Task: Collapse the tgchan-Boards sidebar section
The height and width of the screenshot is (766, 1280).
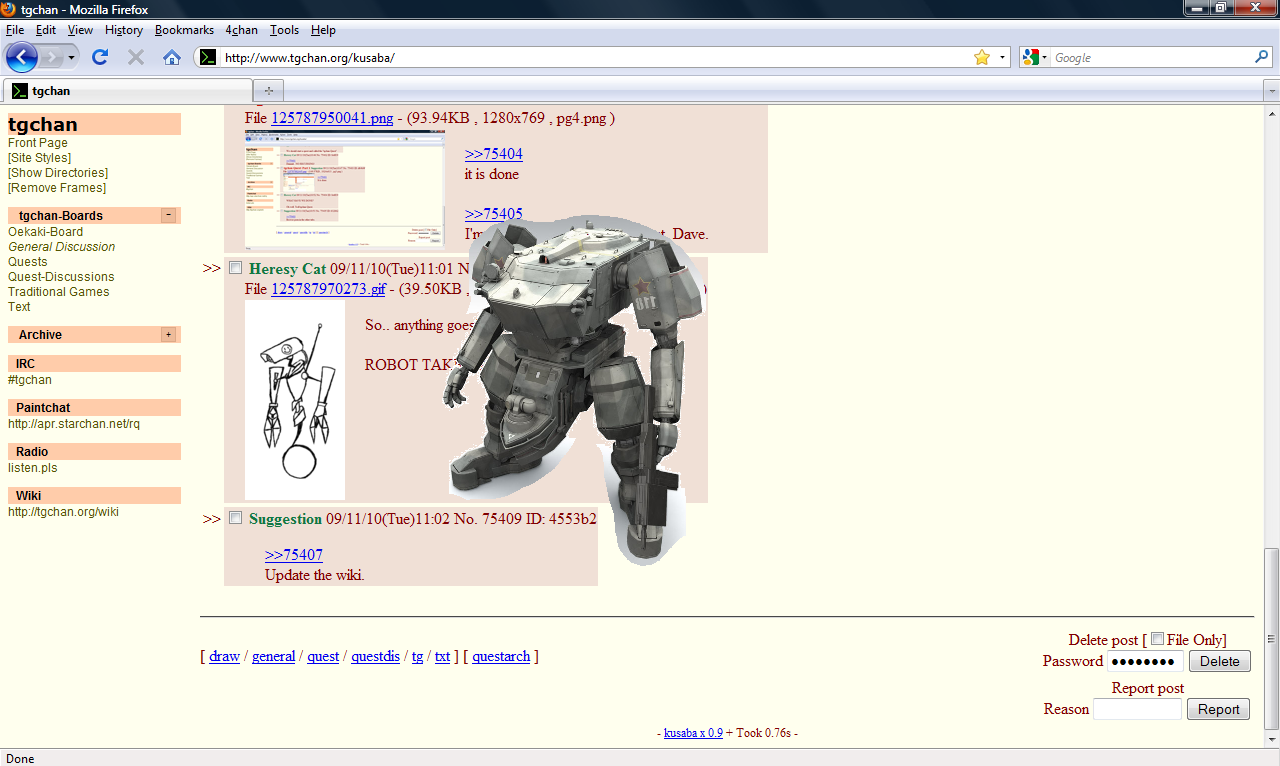Action: (168, 215)
